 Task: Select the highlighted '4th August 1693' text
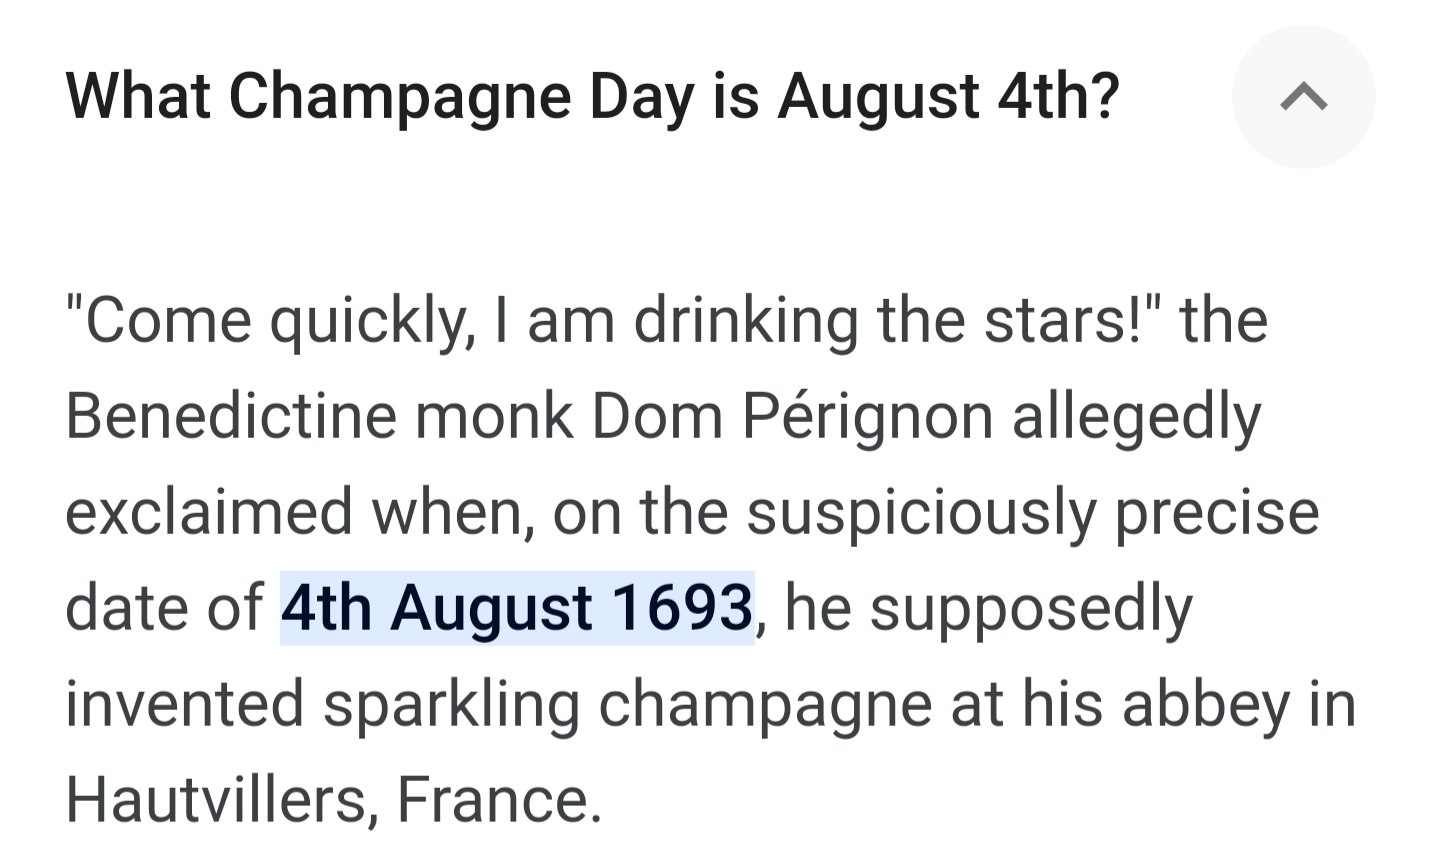point(516,608)
